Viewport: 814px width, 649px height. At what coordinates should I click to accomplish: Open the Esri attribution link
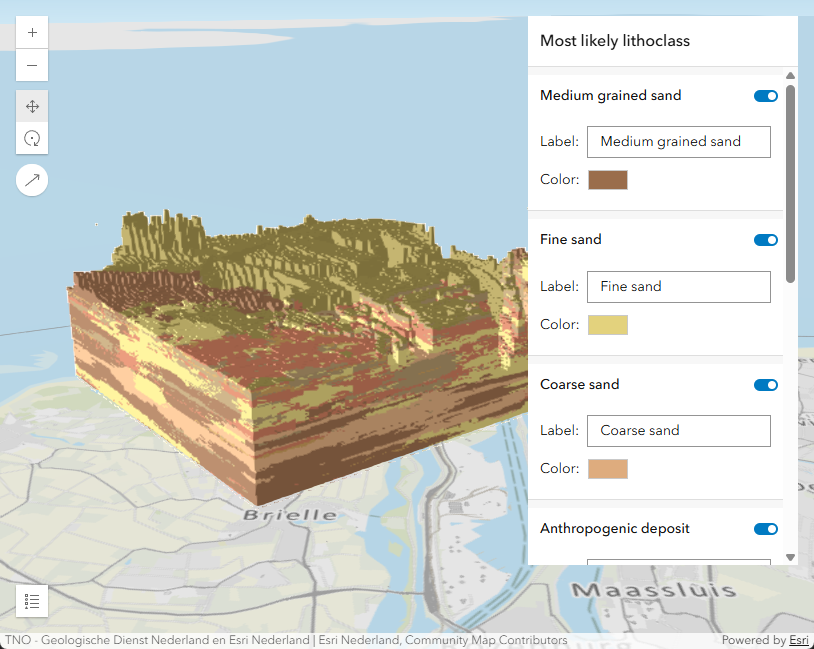[x=799, y=640]
